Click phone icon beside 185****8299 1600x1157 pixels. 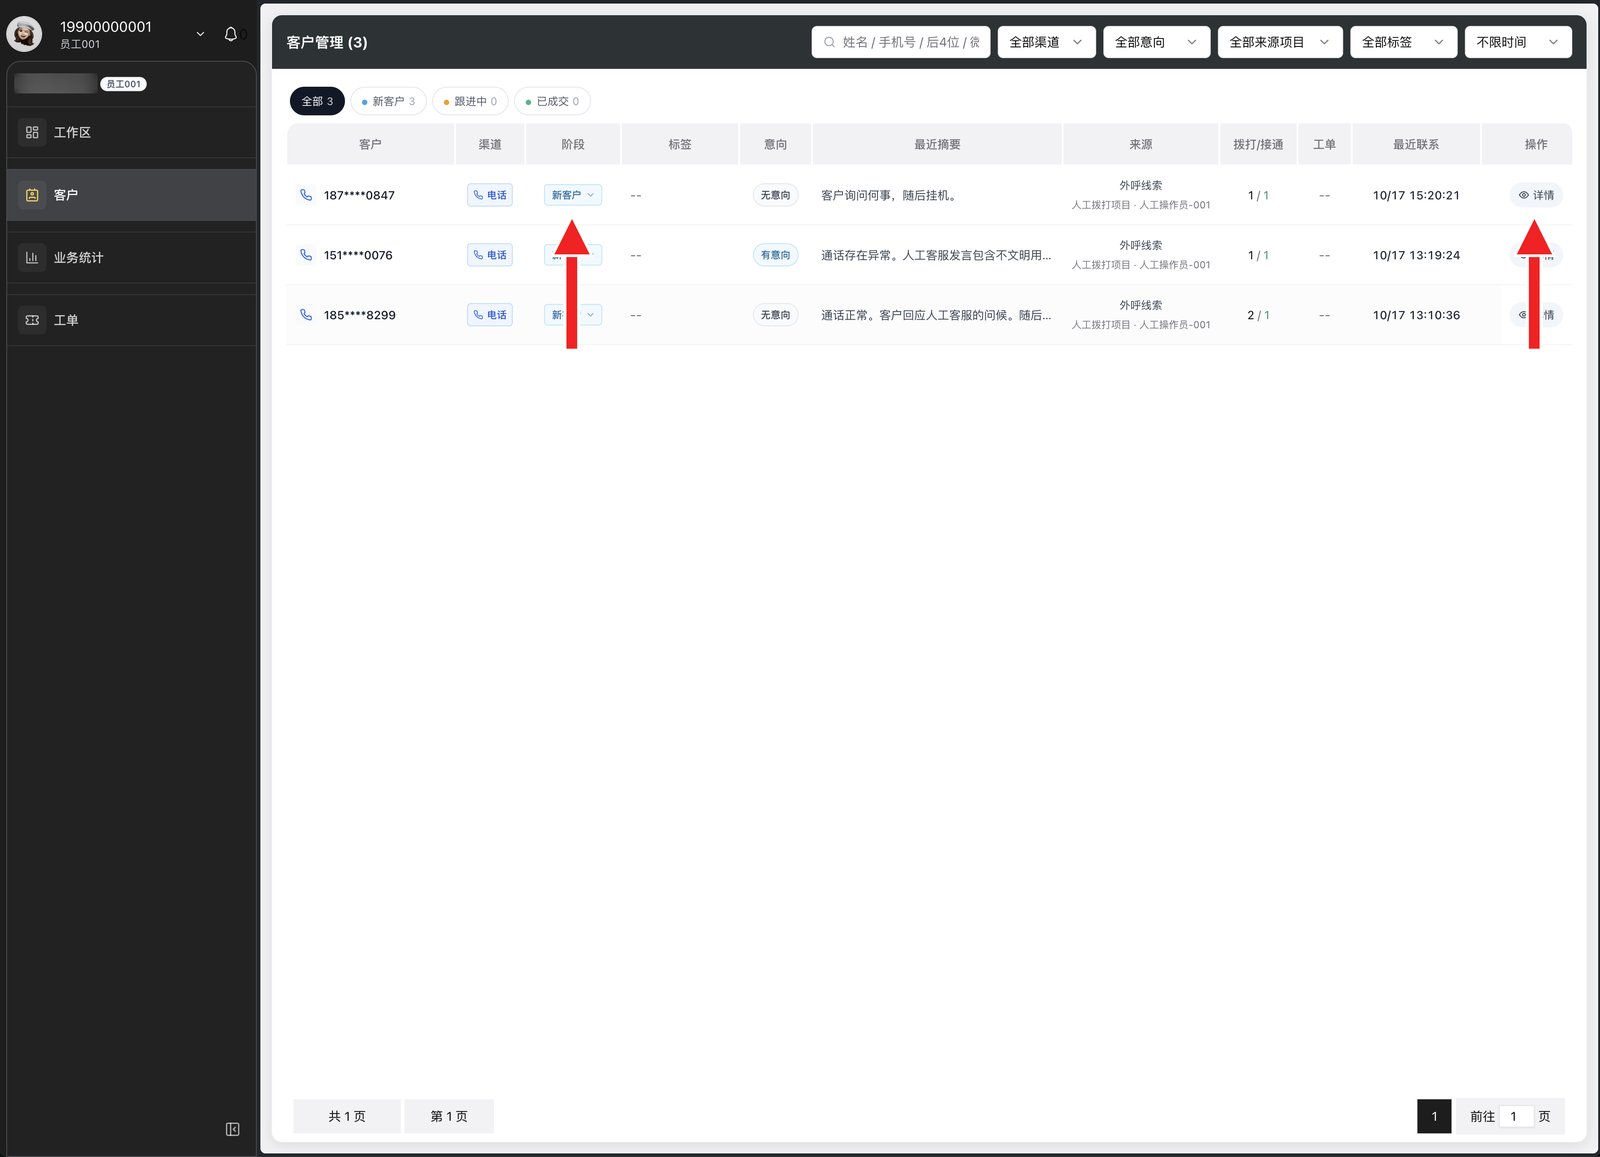306,315
